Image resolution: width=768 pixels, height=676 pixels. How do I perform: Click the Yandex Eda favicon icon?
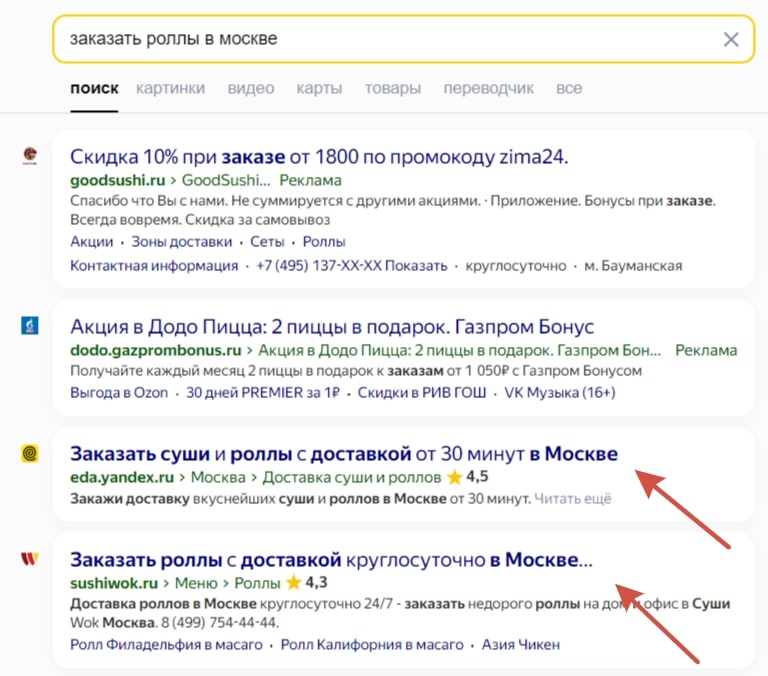coord(30,454)
